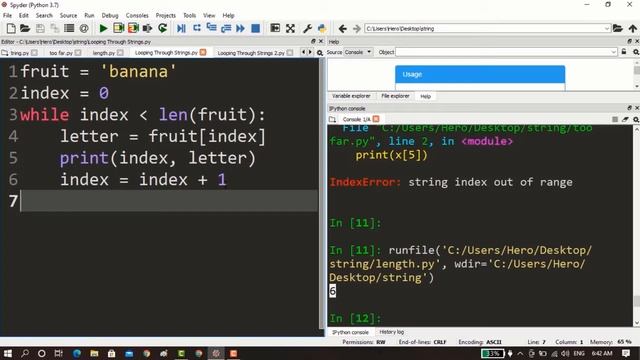640x360 pixels.
Task: Run cell and advance to next
Action: (x=133, y=28)
